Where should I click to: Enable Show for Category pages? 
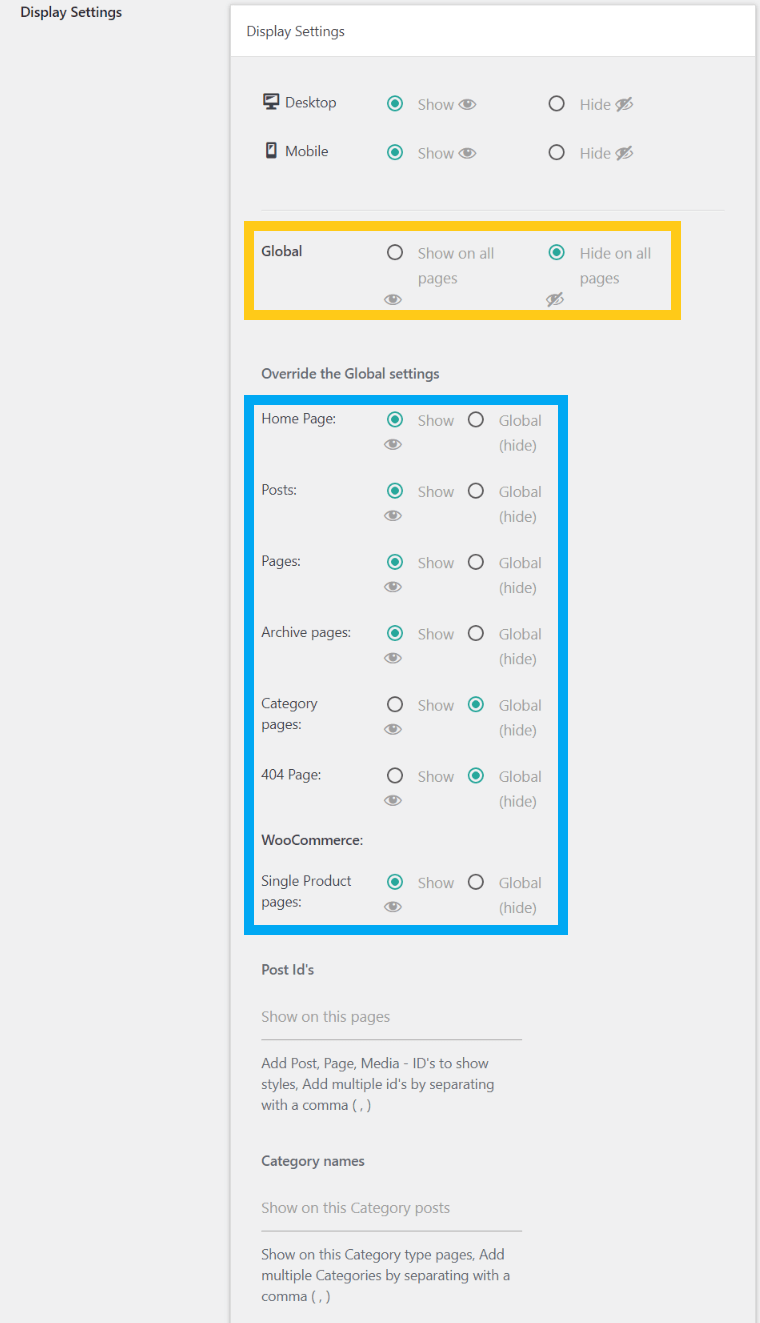click(x=395, y=705)
